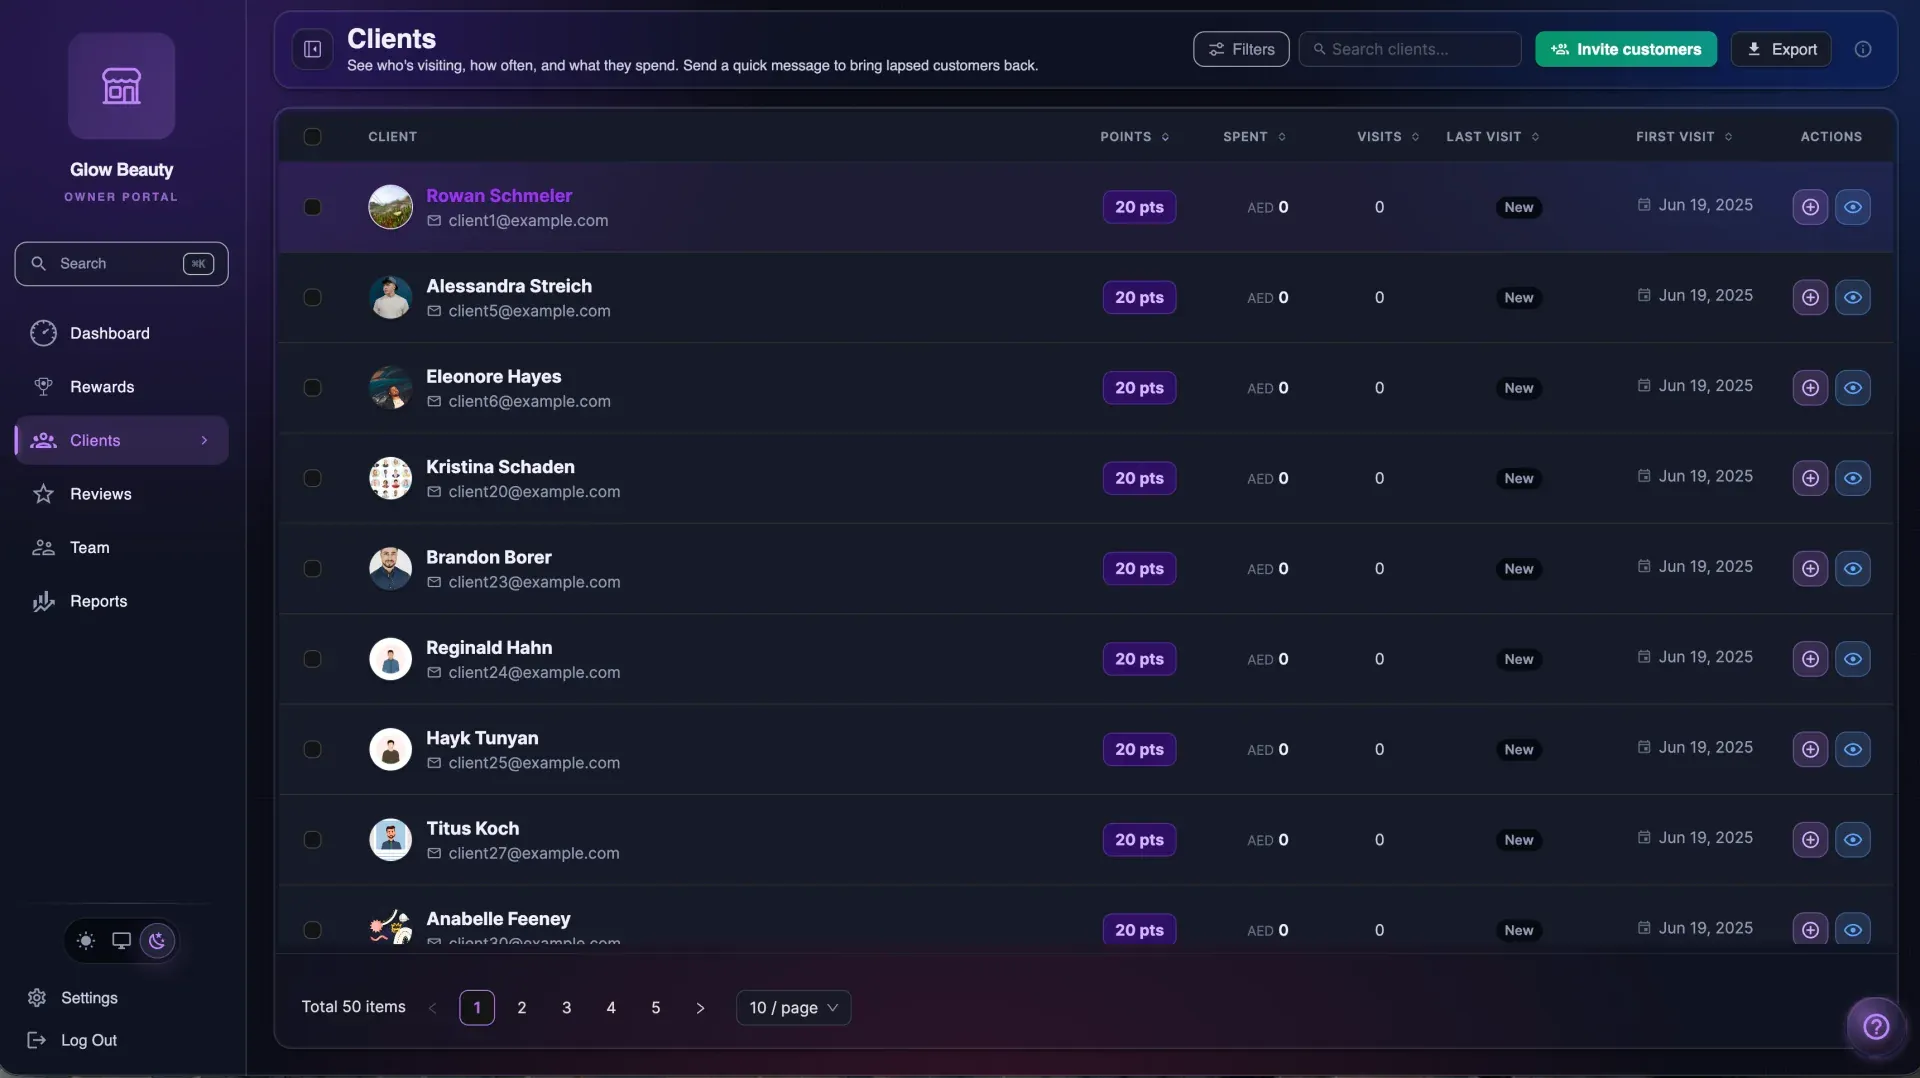The height and width of the screenshot is (1078, 1920).
Task: Click Log Out
Action: tap(72, 1040)
